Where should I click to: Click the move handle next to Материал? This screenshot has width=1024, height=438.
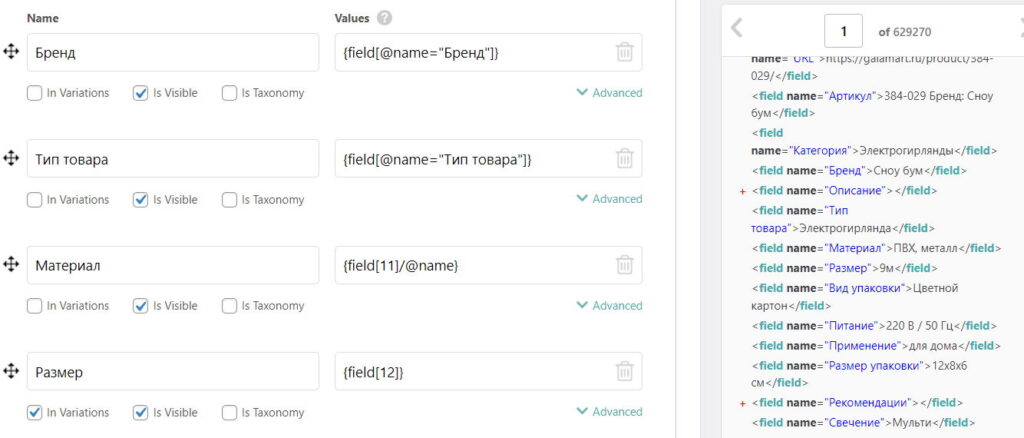(12, 265)
